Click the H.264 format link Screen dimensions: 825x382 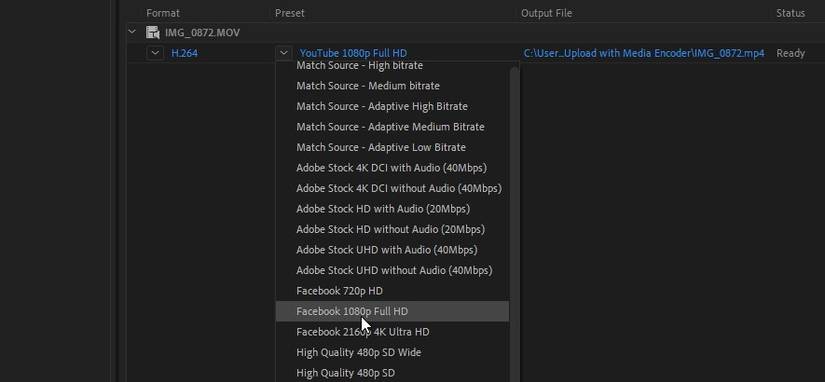coord(184,53)
